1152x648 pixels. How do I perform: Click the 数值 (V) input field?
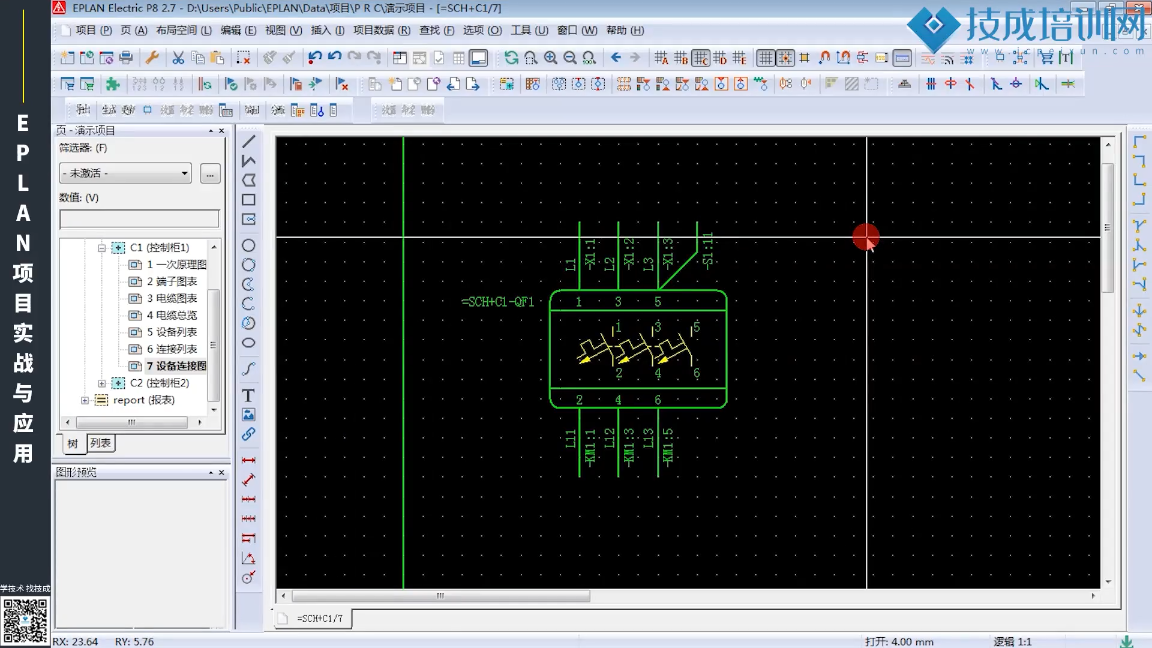pos(139,218)
